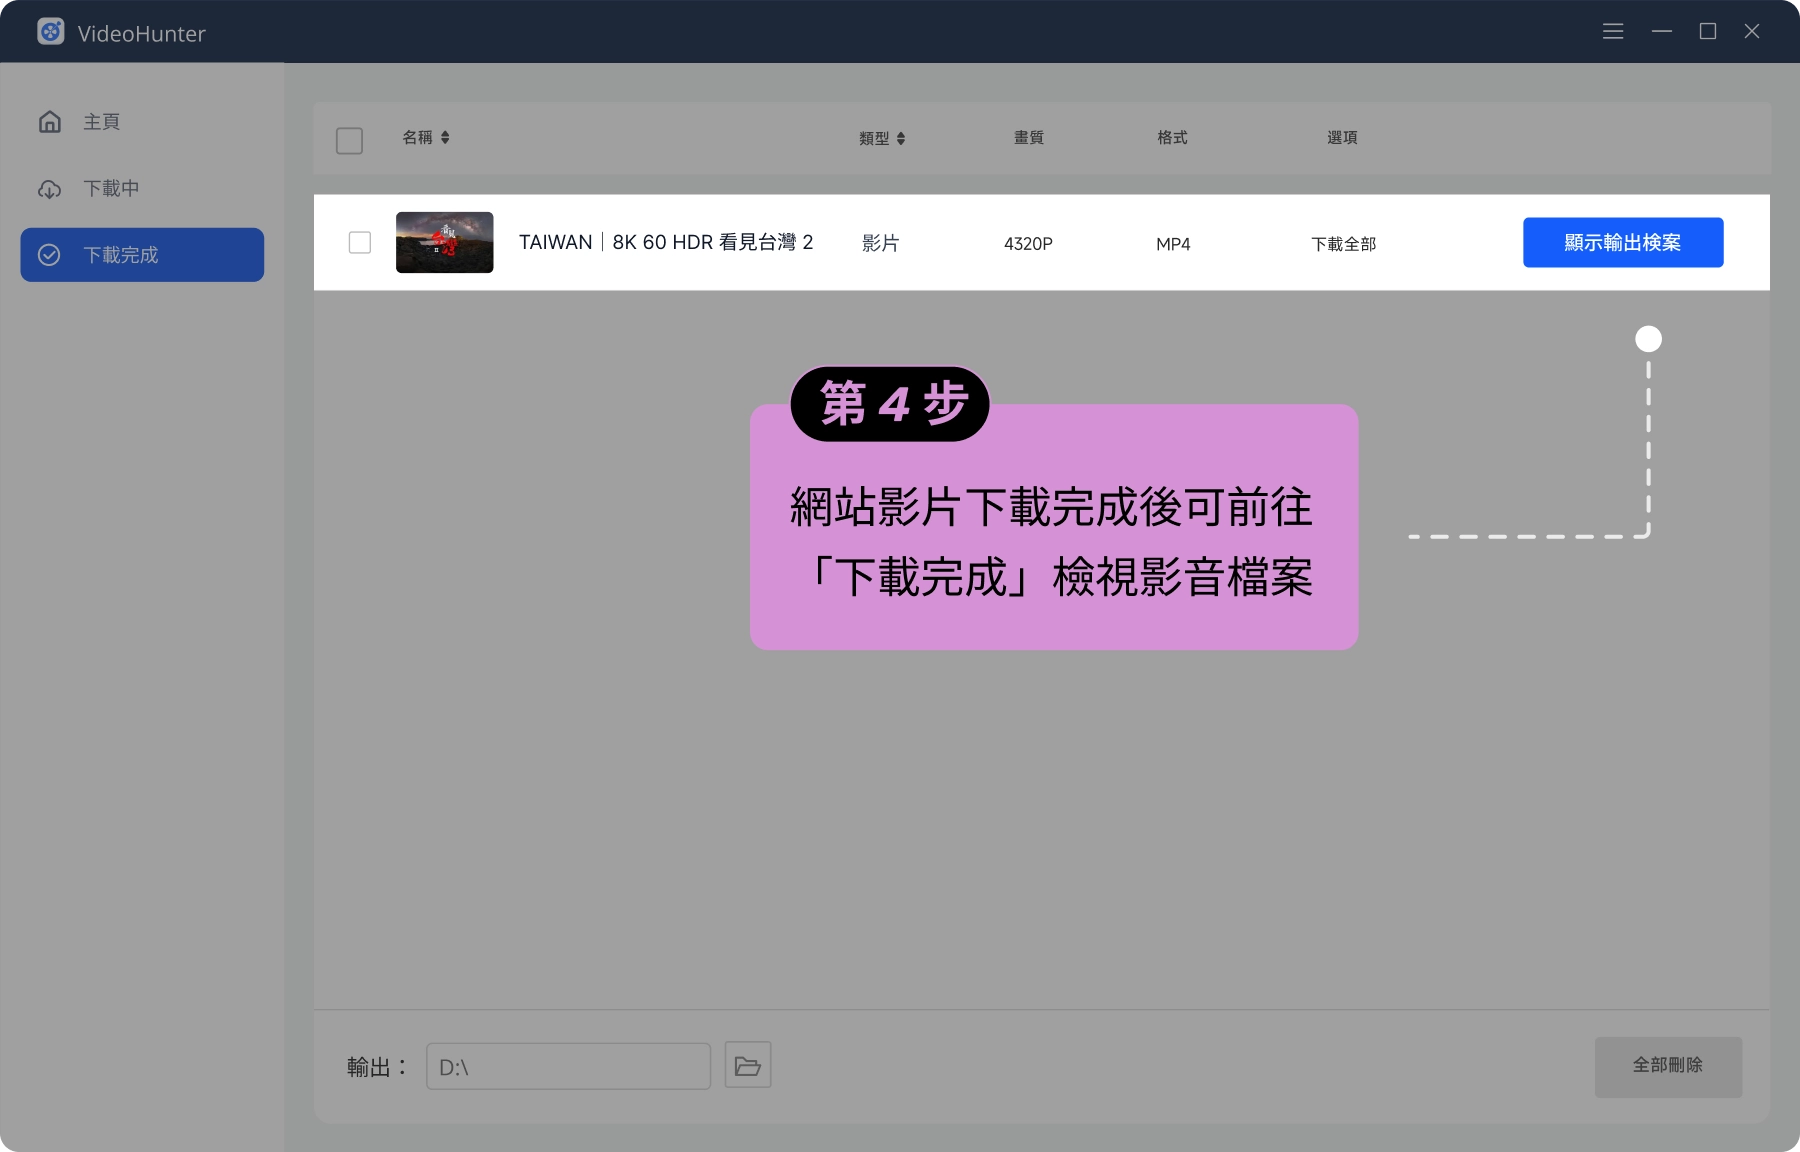Image resolution: width=1800 pixels, height=1152 pixels.
Task: Switch to 下載中 downloading tab
Action: tap(142, 189)
